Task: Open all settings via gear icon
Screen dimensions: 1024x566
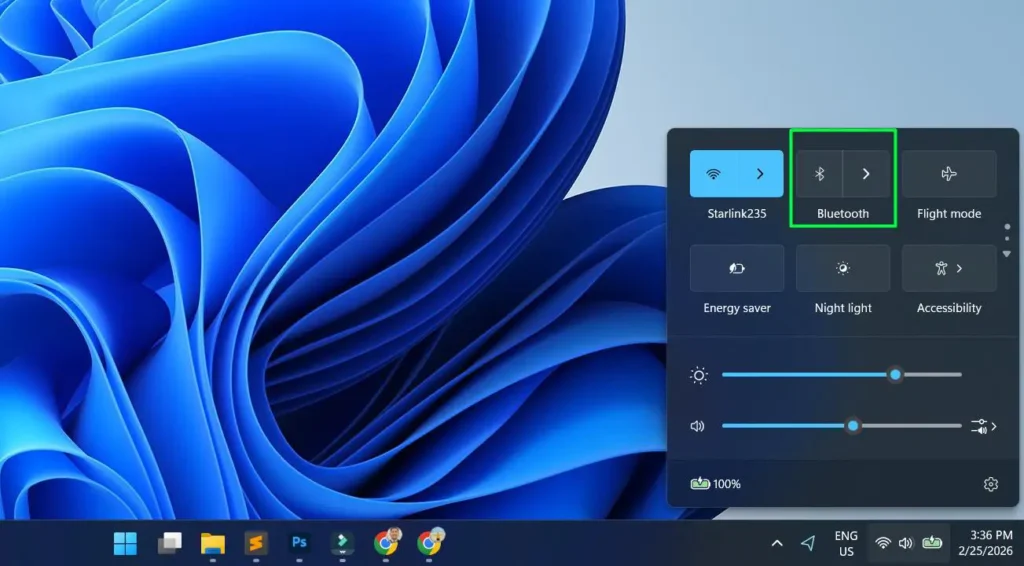Action: point(991,484)
